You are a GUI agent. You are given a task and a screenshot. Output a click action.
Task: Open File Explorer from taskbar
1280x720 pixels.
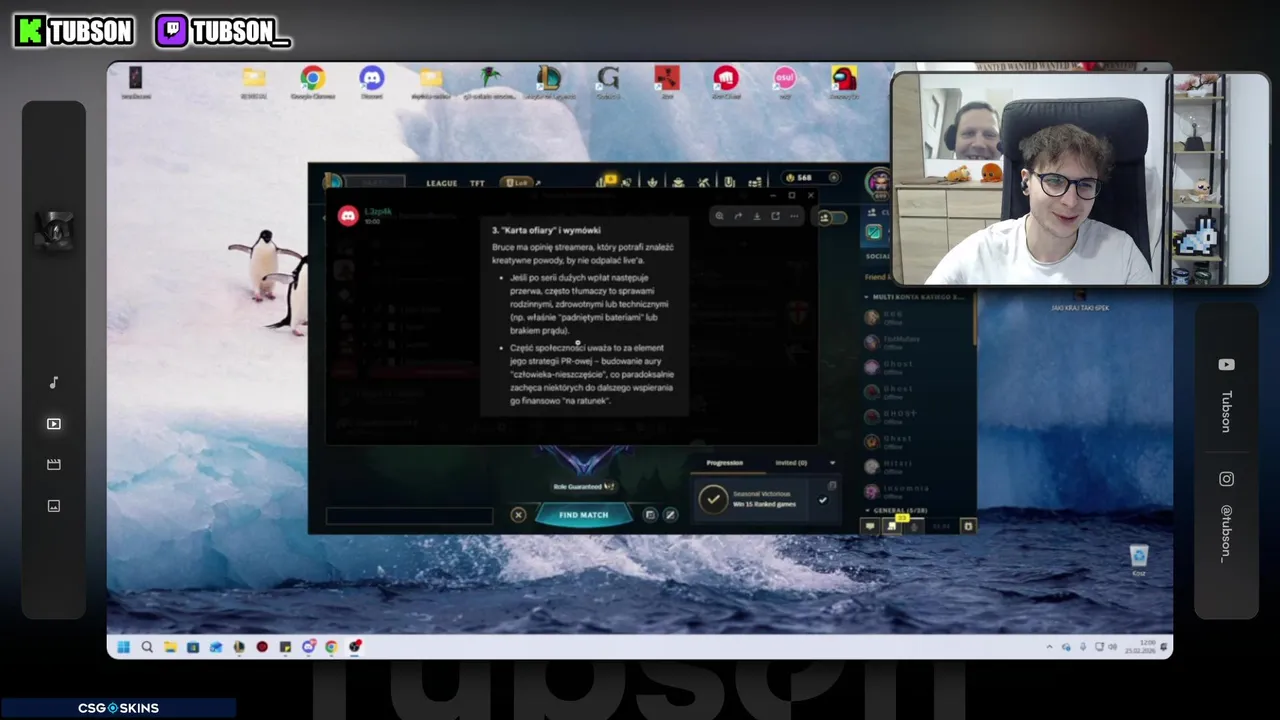pyautogui.click(x=170, y=647)
